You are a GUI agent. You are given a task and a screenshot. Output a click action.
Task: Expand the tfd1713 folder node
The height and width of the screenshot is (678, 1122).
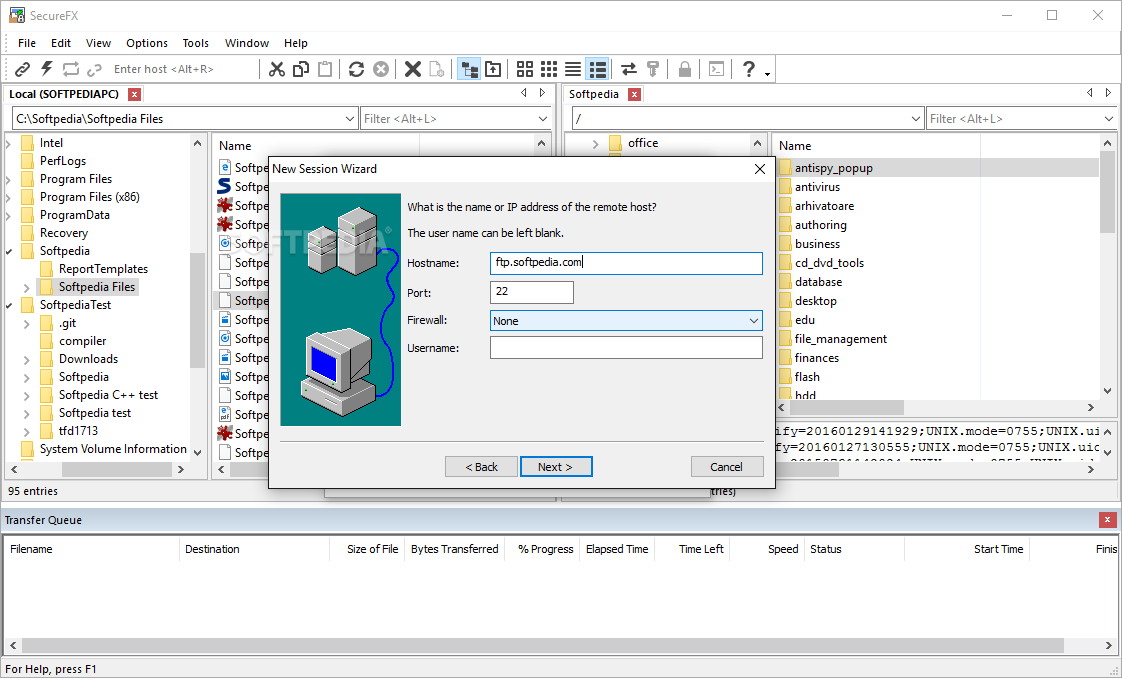pos(26,431)
